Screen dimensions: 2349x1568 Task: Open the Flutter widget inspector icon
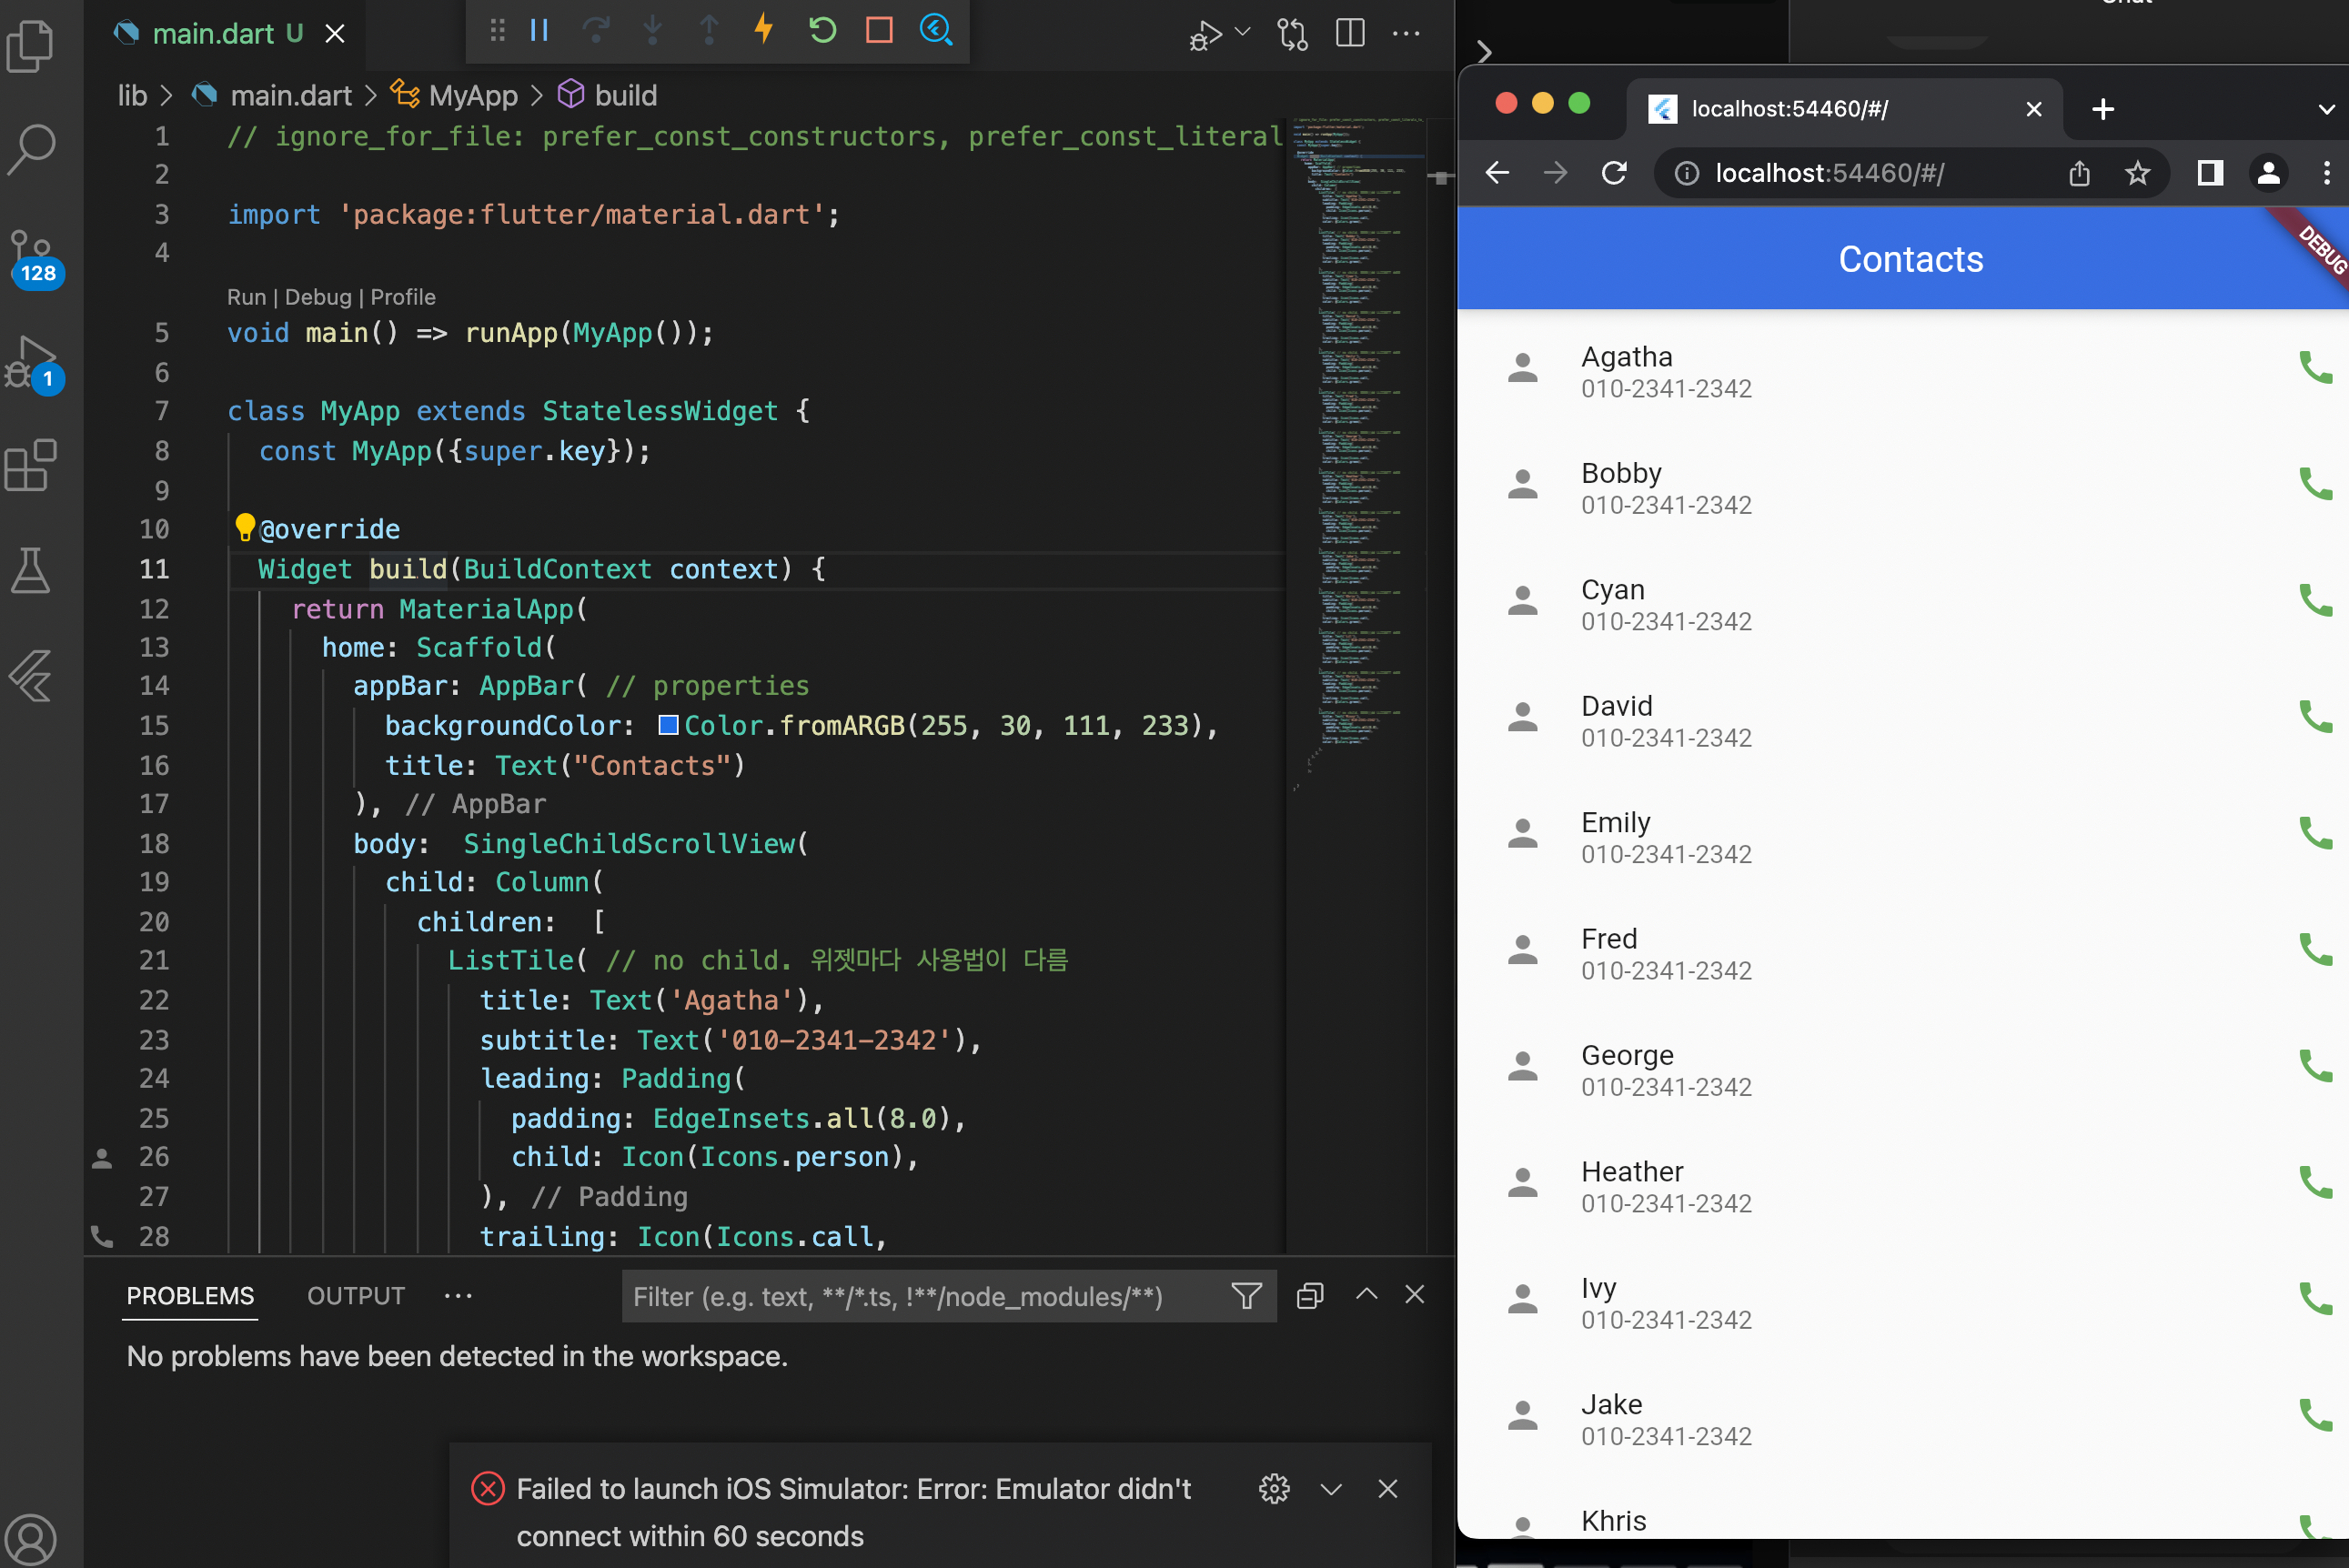click(936, 30)
